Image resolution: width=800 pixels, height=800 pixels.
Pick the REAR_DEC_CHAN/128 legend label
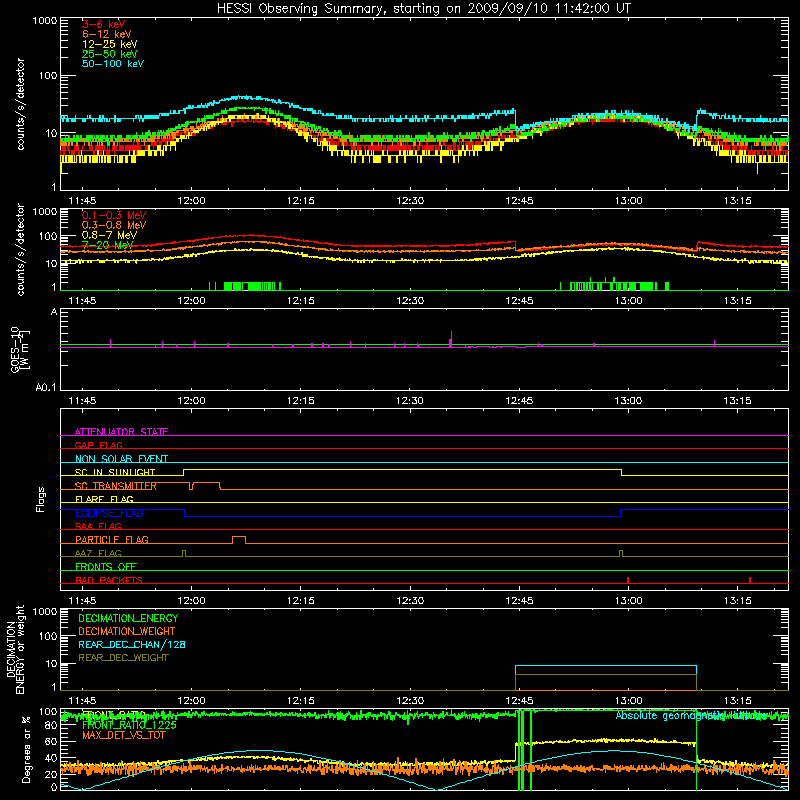click(132, 644)
